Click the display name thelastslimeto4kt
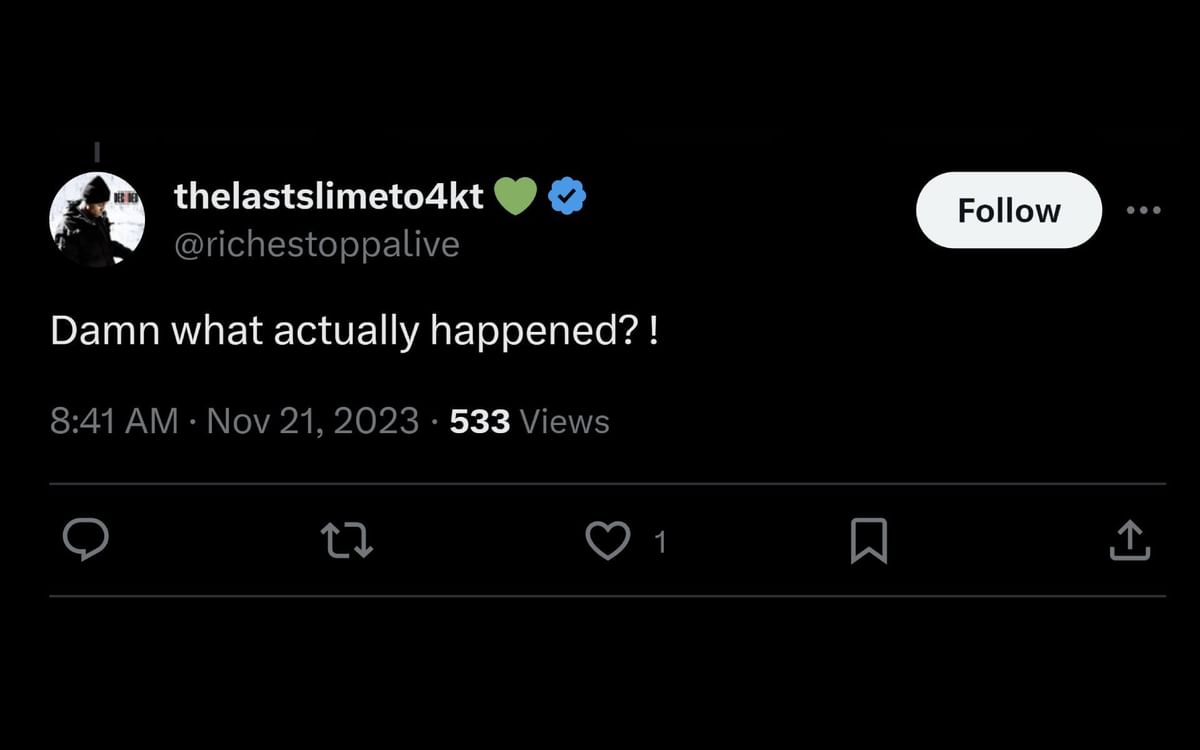Image resolution: width=1200 pixels, height=750 pixels. (329, 196)
